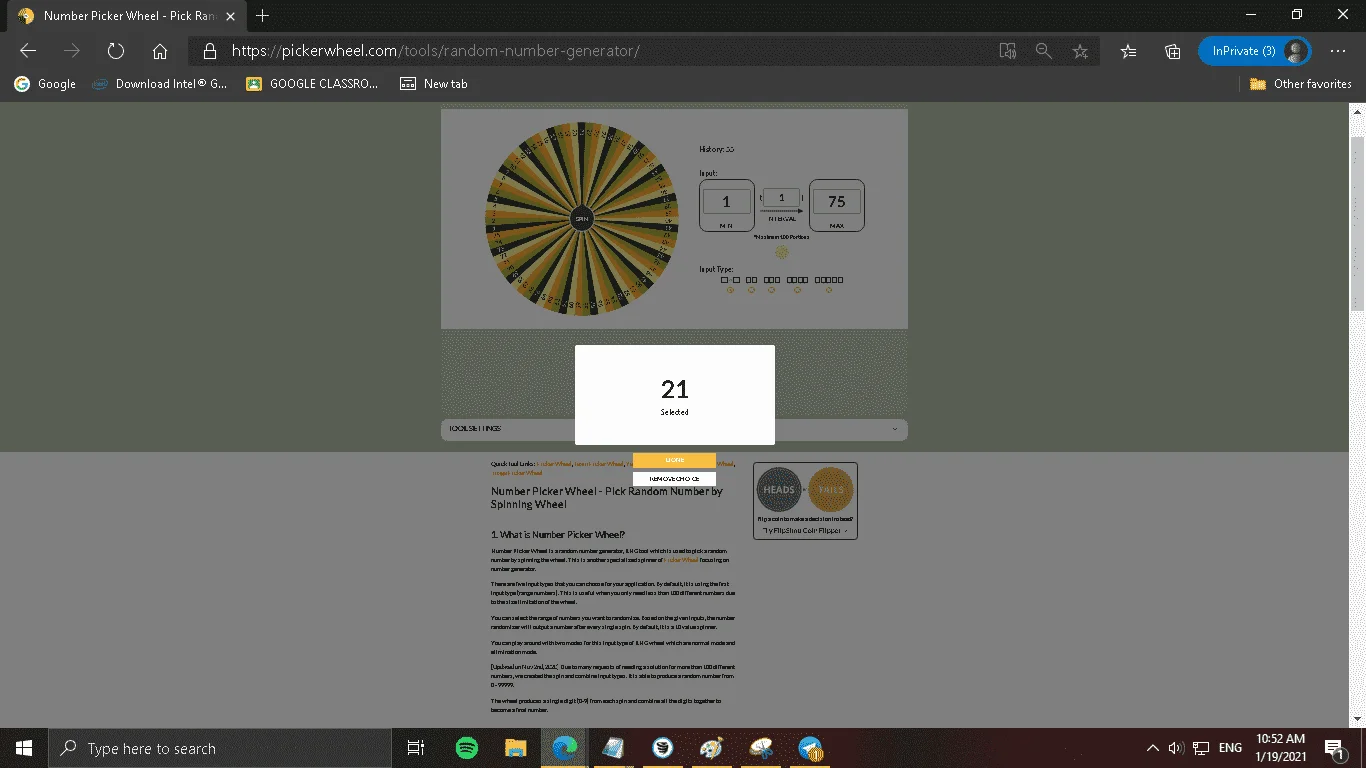Open the volume control in tray
This screenshot has width=1366, height=768.
pyautogui.click(x=1176, y=748)
